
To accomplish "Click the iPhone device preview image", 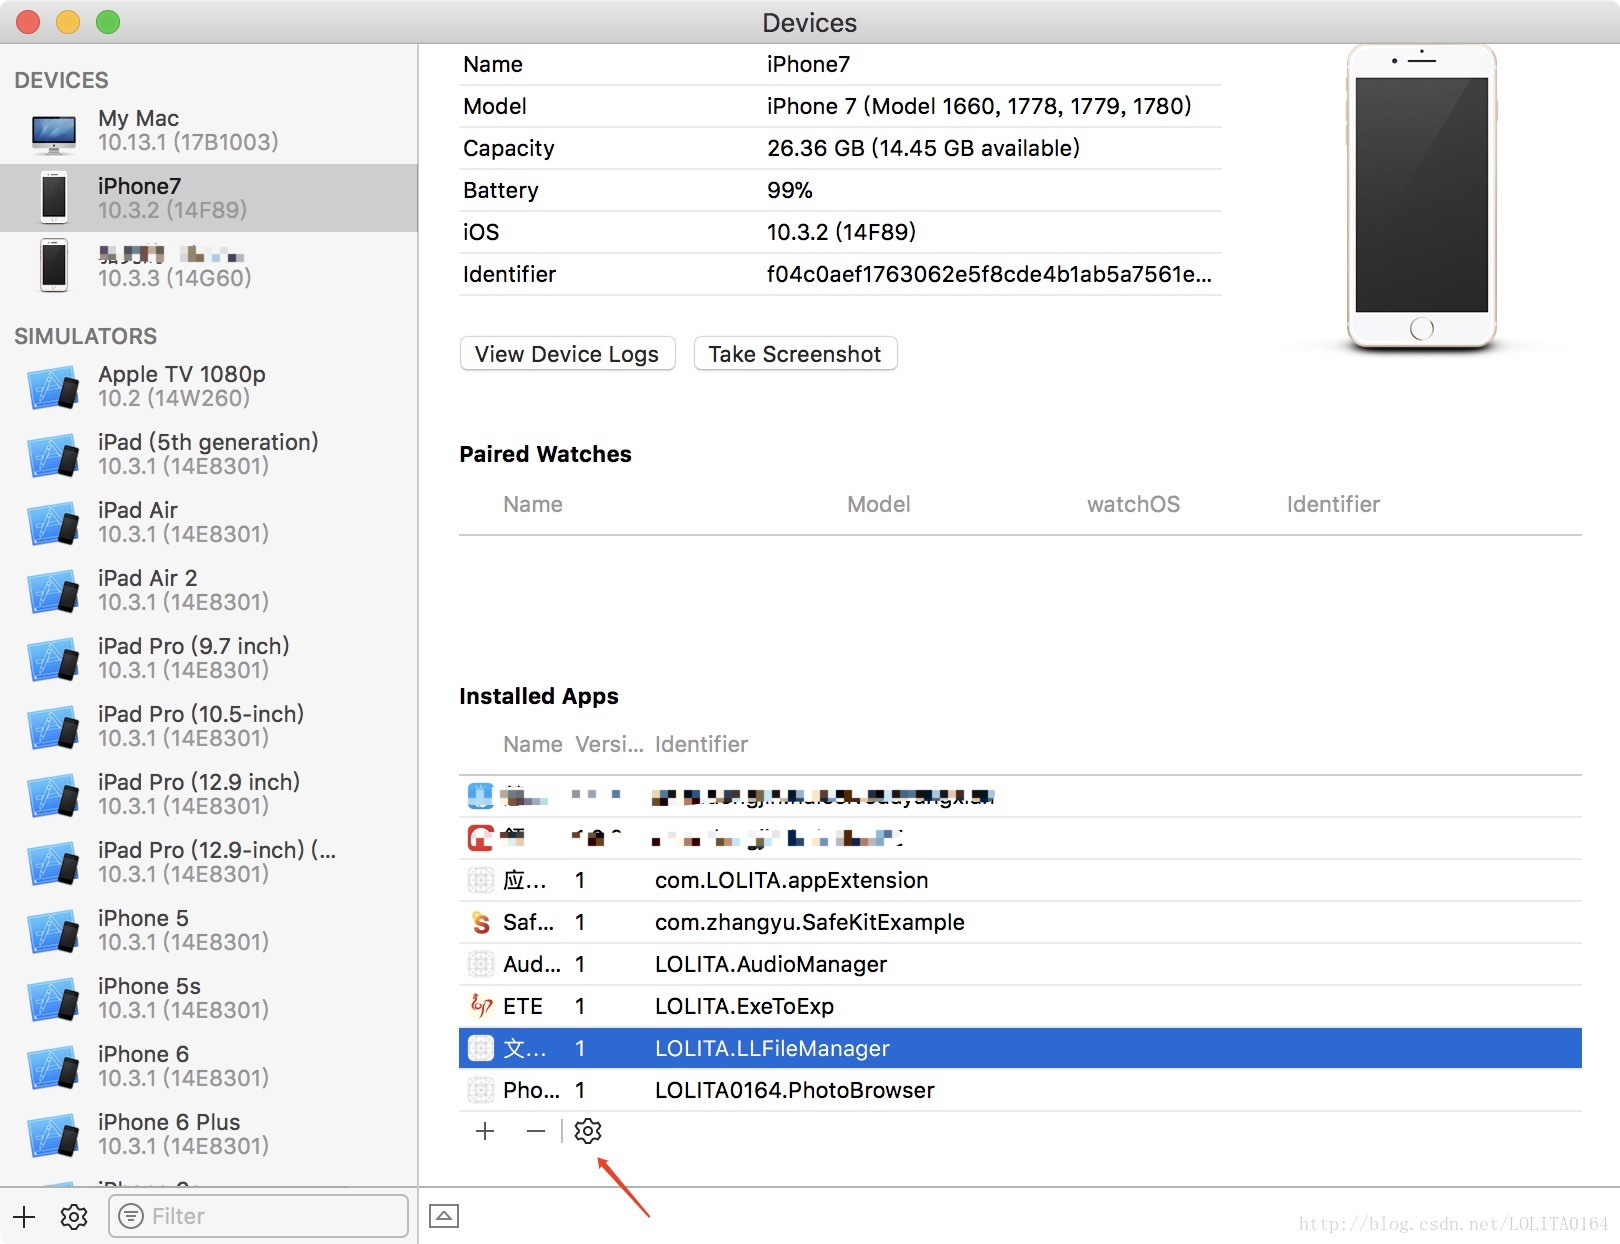I will (x=1421, y=197).
